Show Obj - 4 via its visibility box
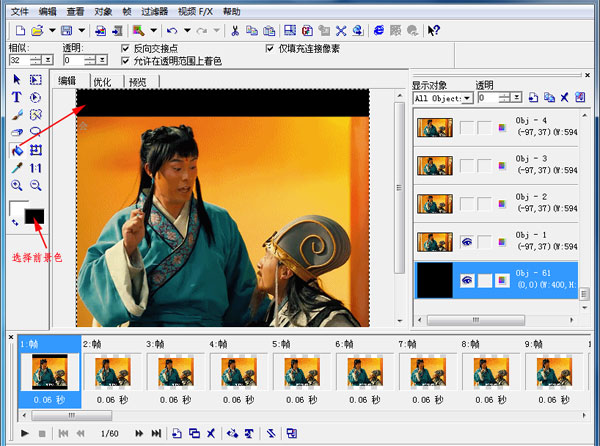The image size is (600, 446). tap(466, 127)
